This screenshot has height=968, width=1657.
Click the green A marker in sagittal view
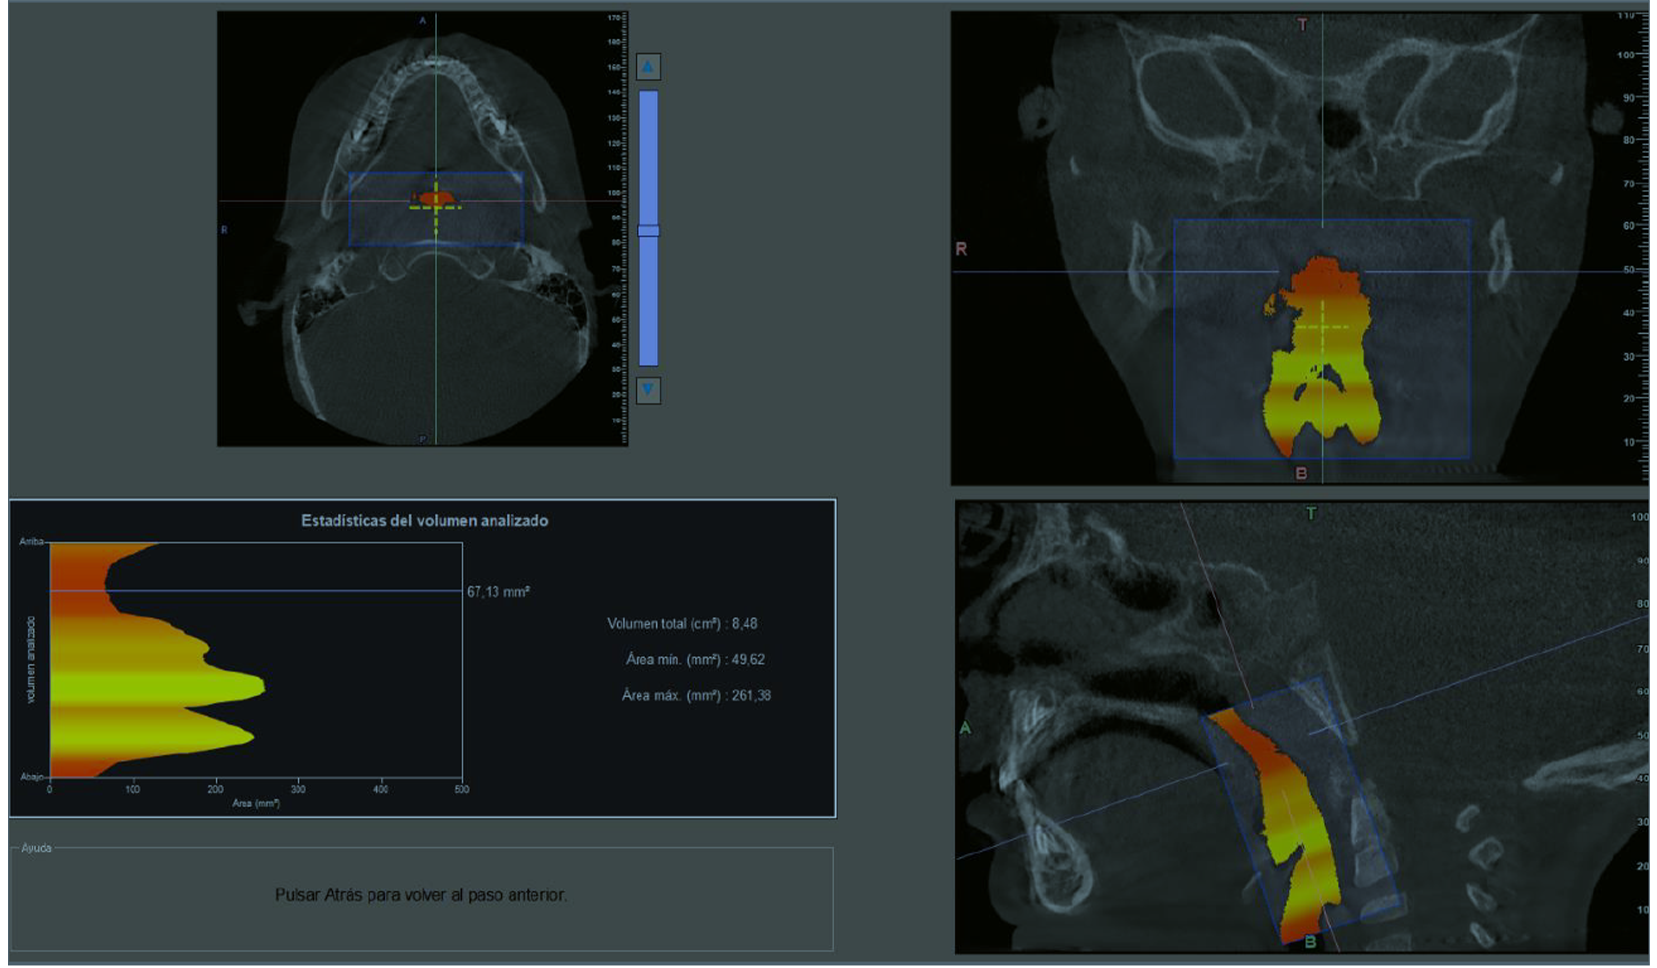[x=965, y=728]
